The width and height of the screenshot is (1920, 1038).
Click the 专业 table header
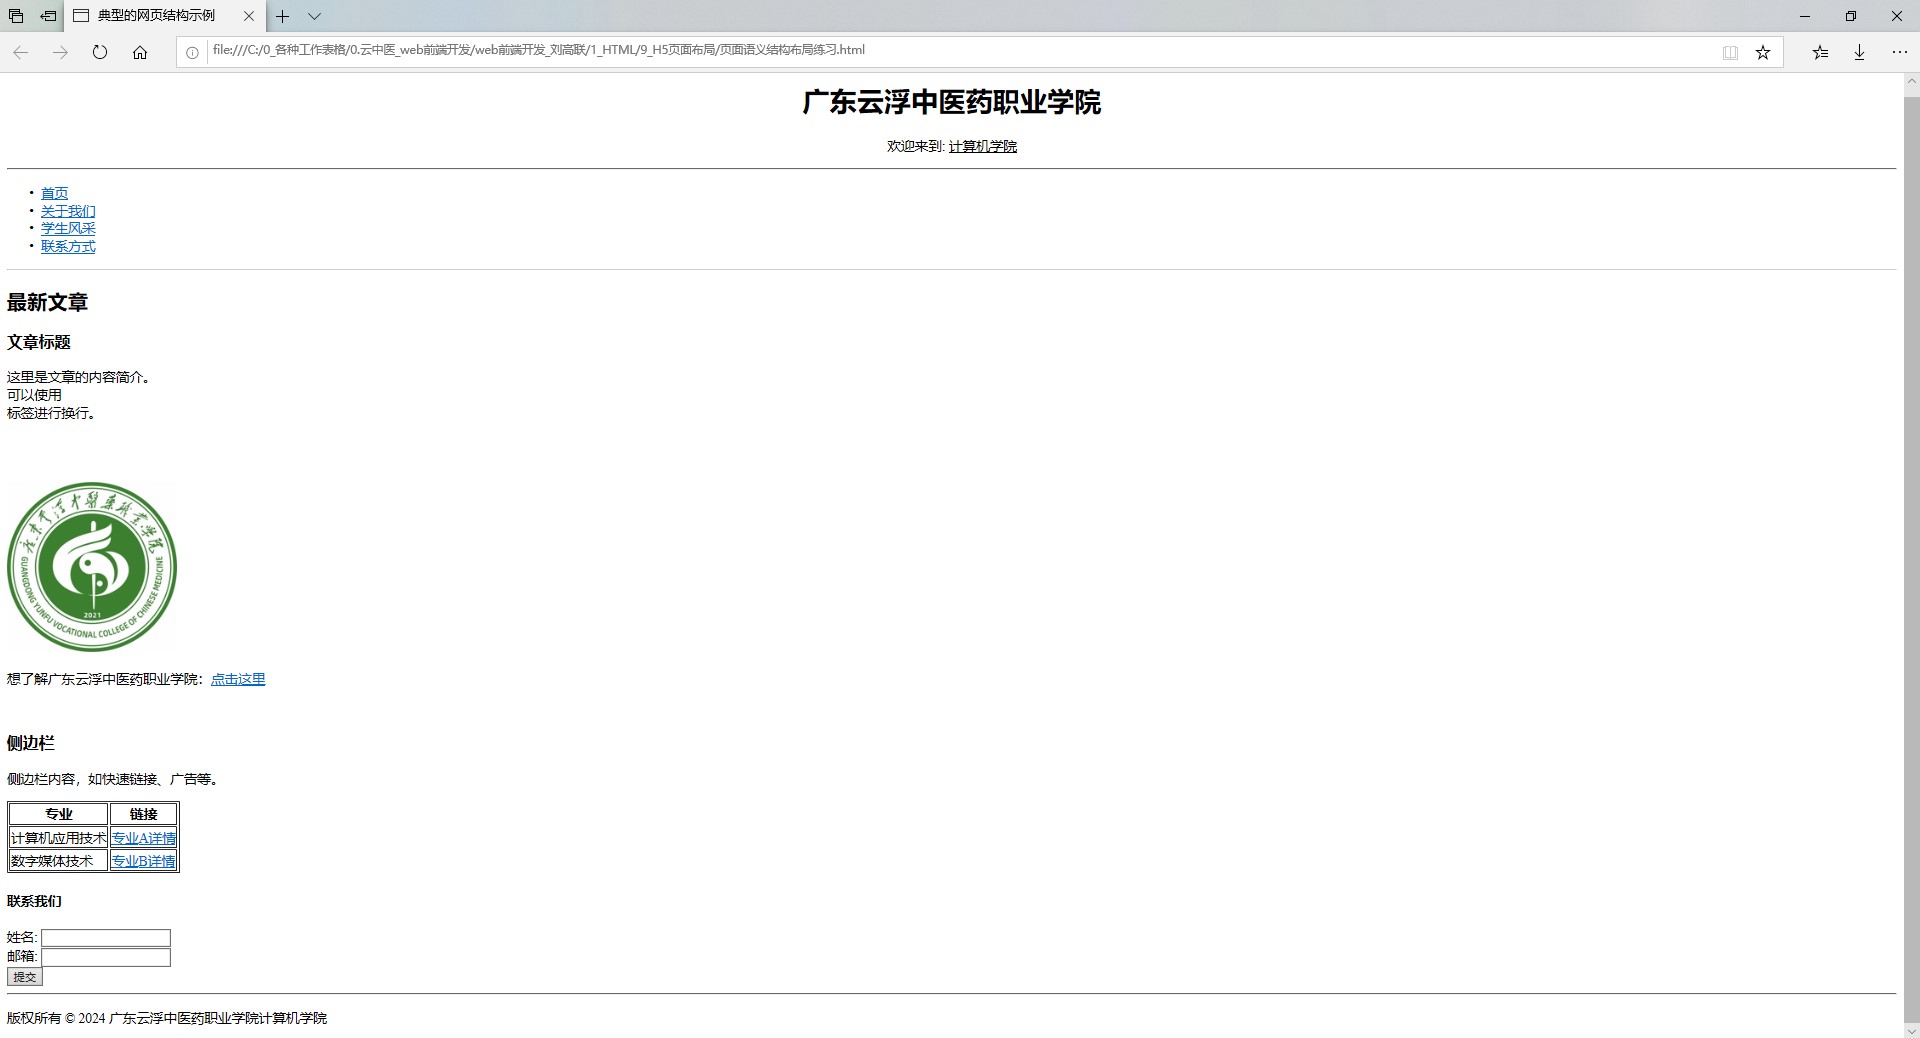59,814
